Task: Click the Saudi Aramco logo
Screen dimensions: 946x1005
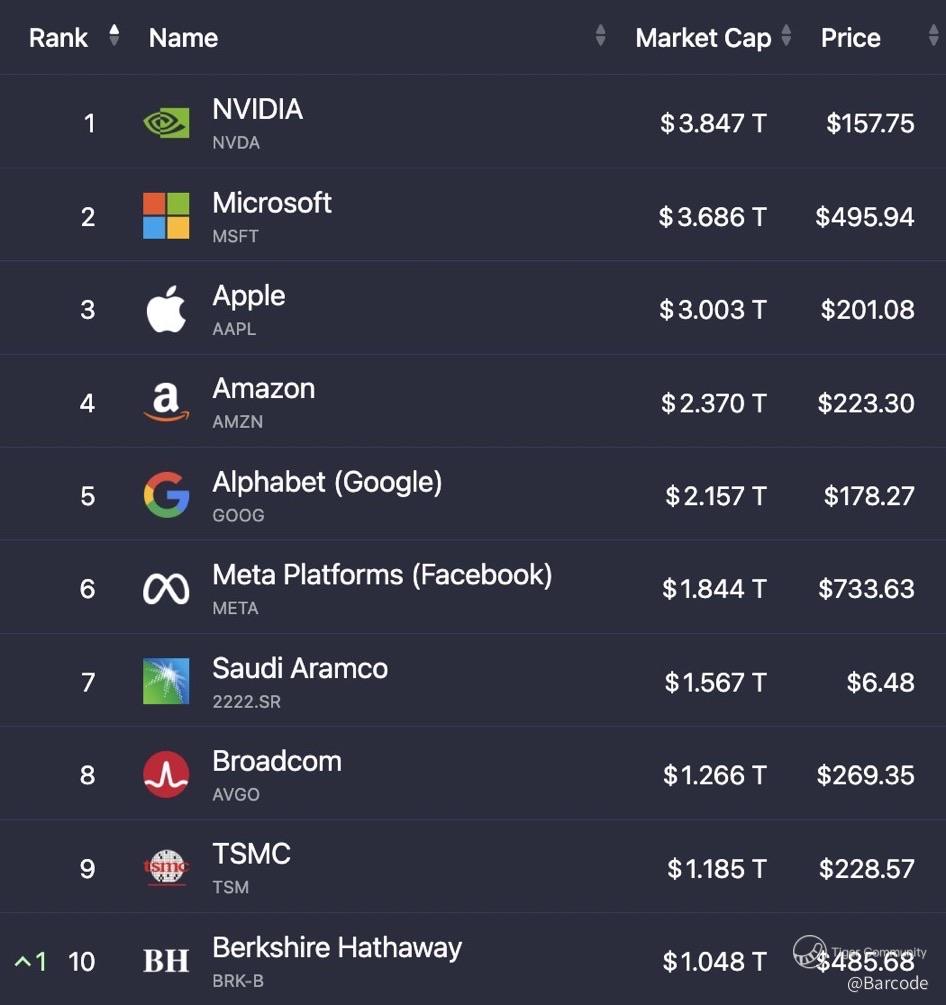Action: point(166,681)
